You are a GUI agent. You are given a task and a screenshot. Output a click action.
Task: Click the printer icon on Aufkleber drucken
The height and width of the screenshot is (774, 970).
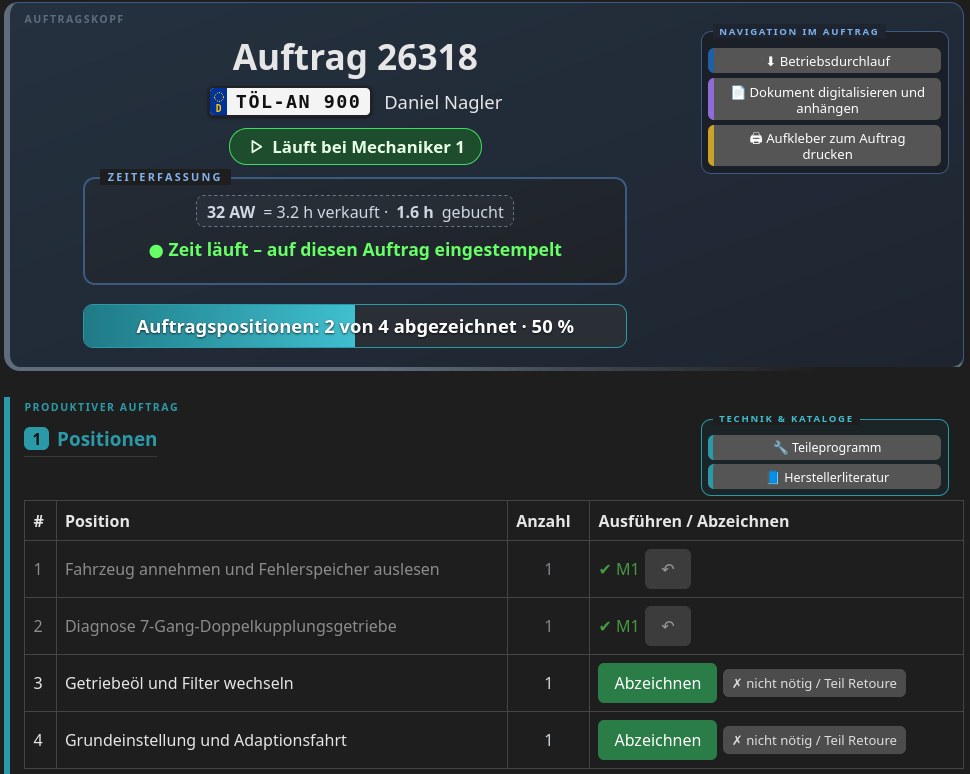[x=755, y=139]
